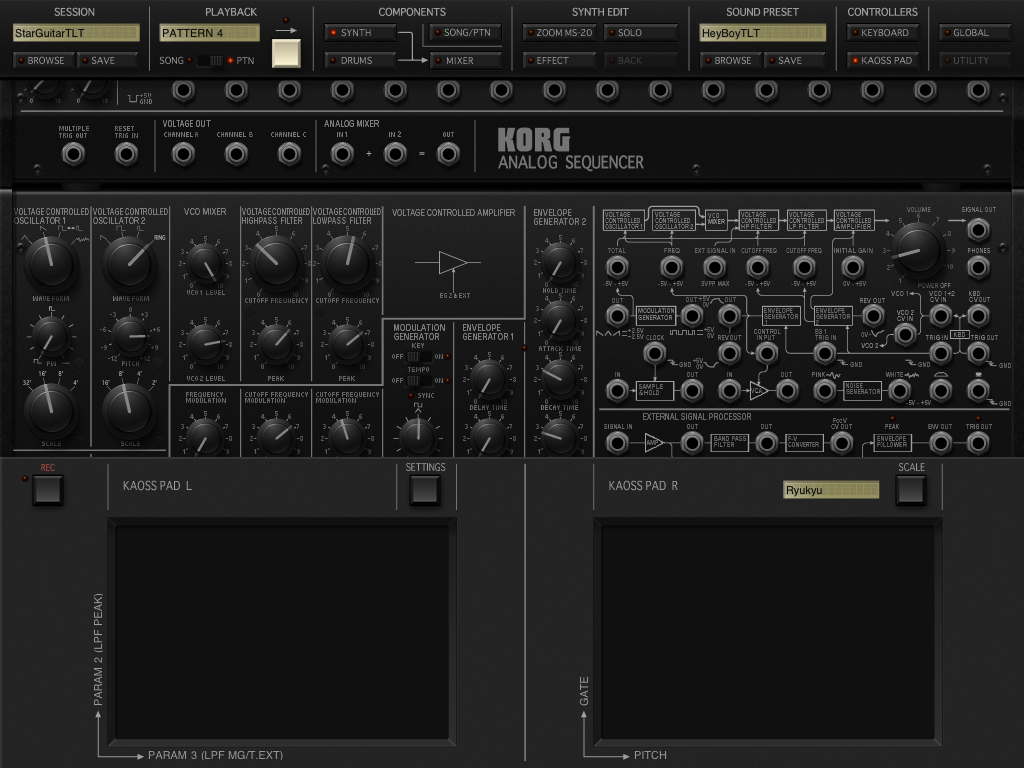The image size is (1024, 768).
Task: Click the FREQ patch jack
Action: [x=671, y=267]
